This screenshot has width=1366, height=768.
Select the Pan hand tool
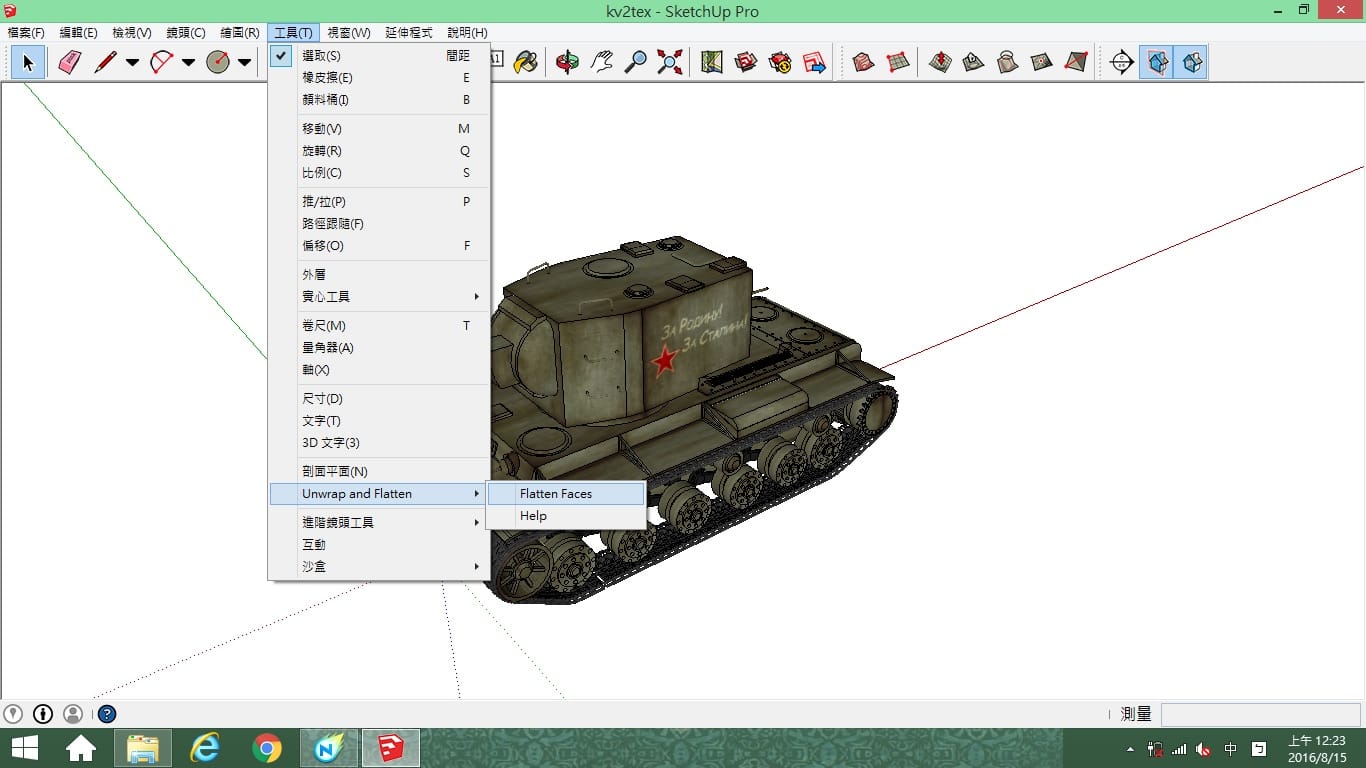[601, 62]
